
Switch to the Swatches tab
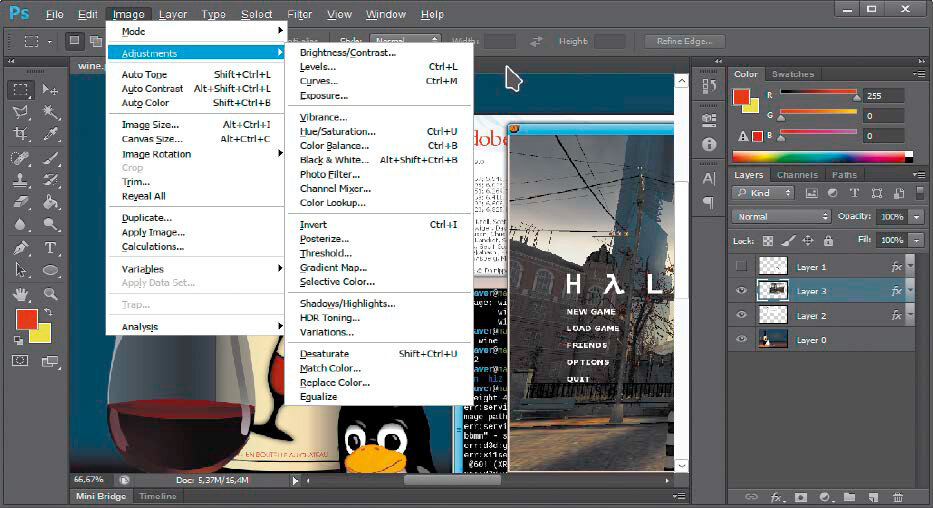pos(793,74)
